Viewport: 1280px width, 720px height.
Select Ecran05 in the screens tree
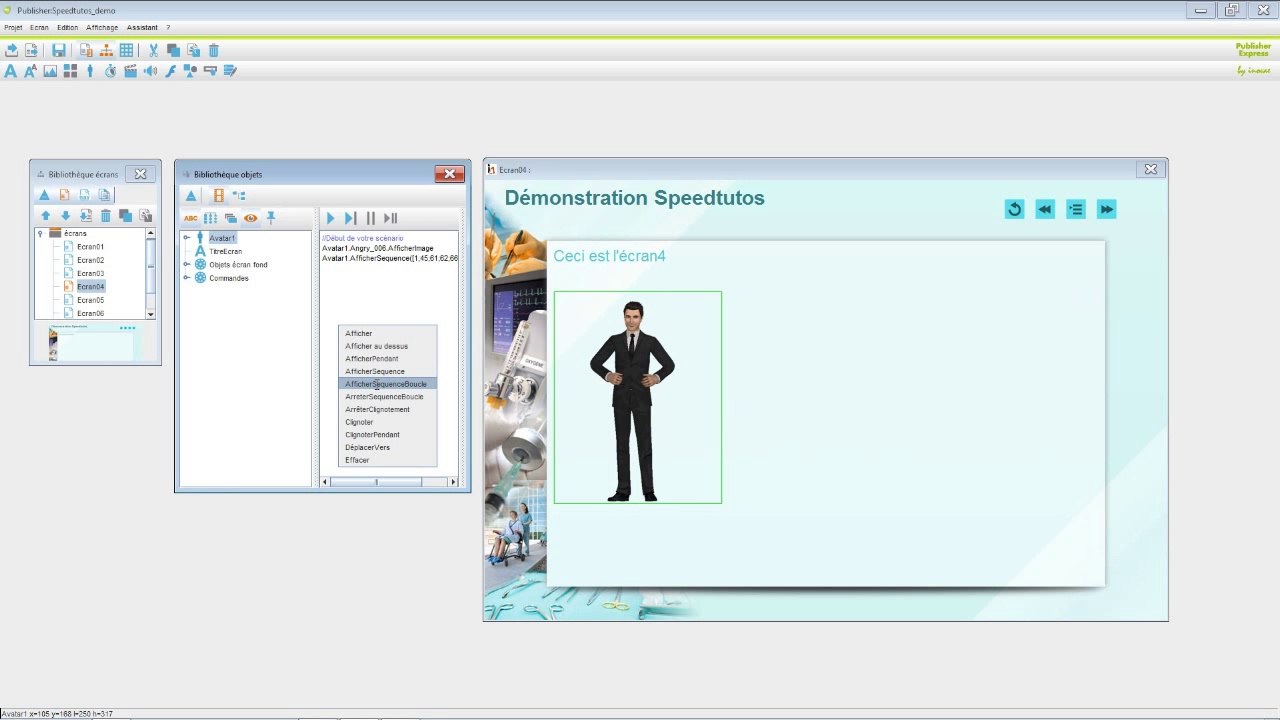point(90,300)
